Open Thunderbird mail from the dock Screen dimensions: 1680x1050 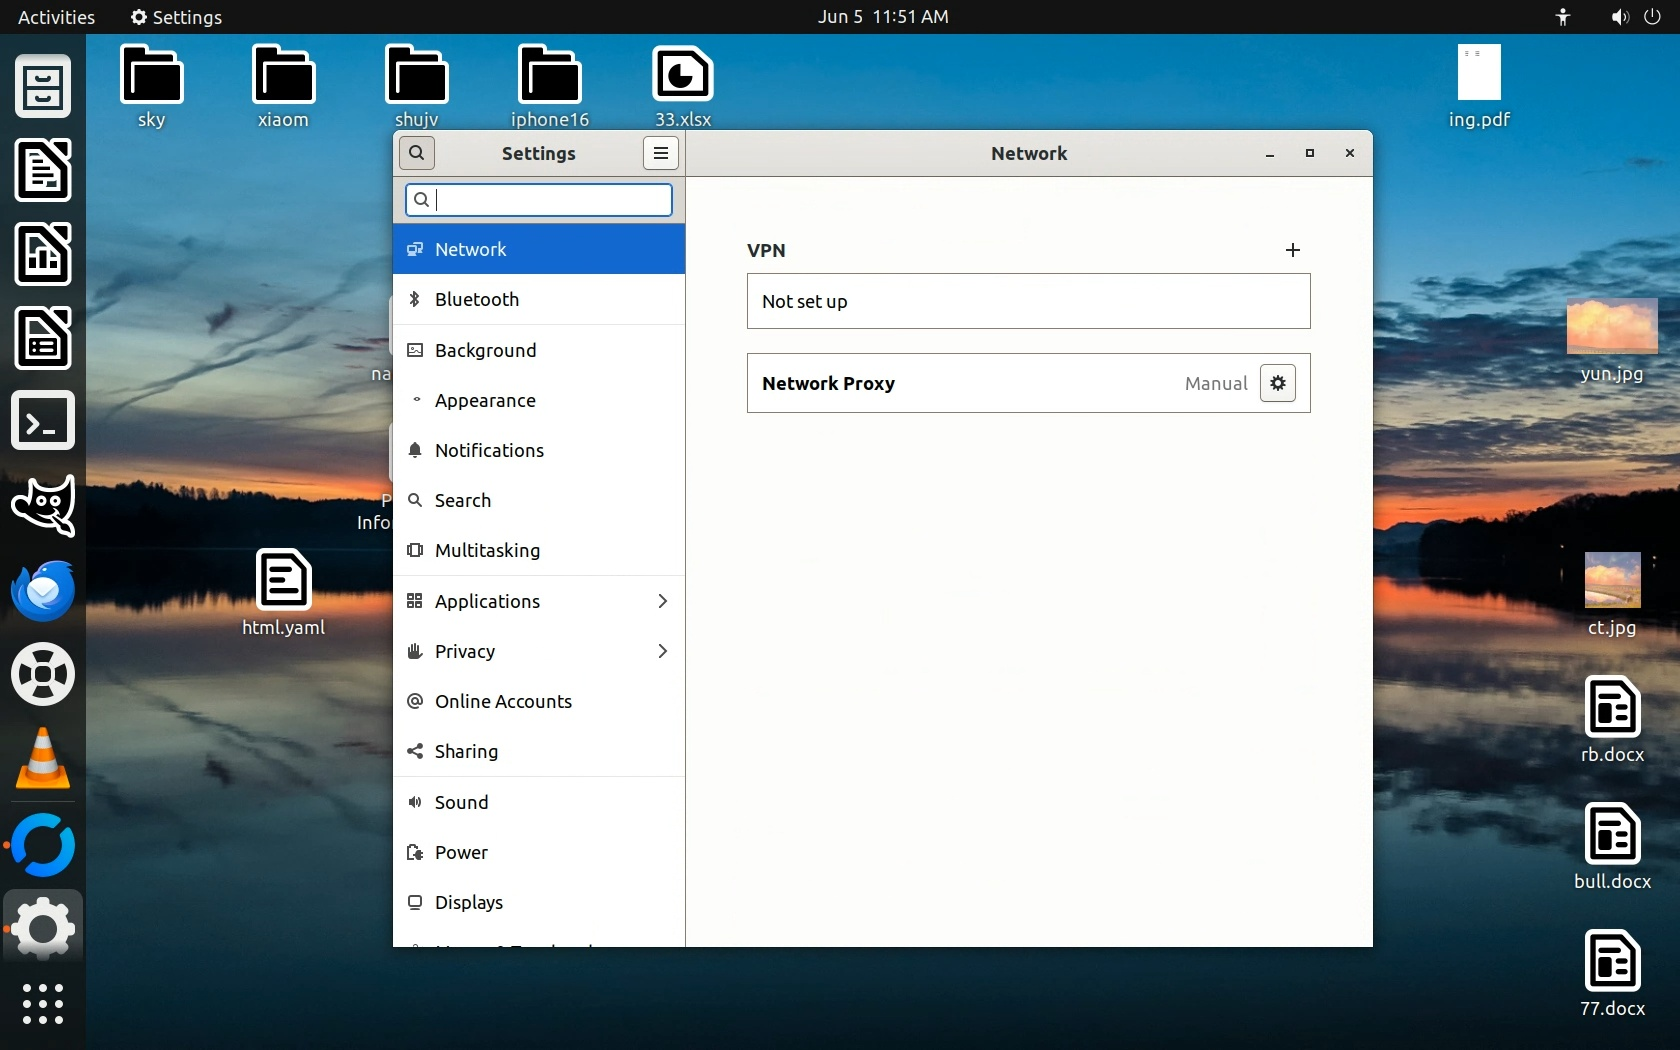coord(43,590)
